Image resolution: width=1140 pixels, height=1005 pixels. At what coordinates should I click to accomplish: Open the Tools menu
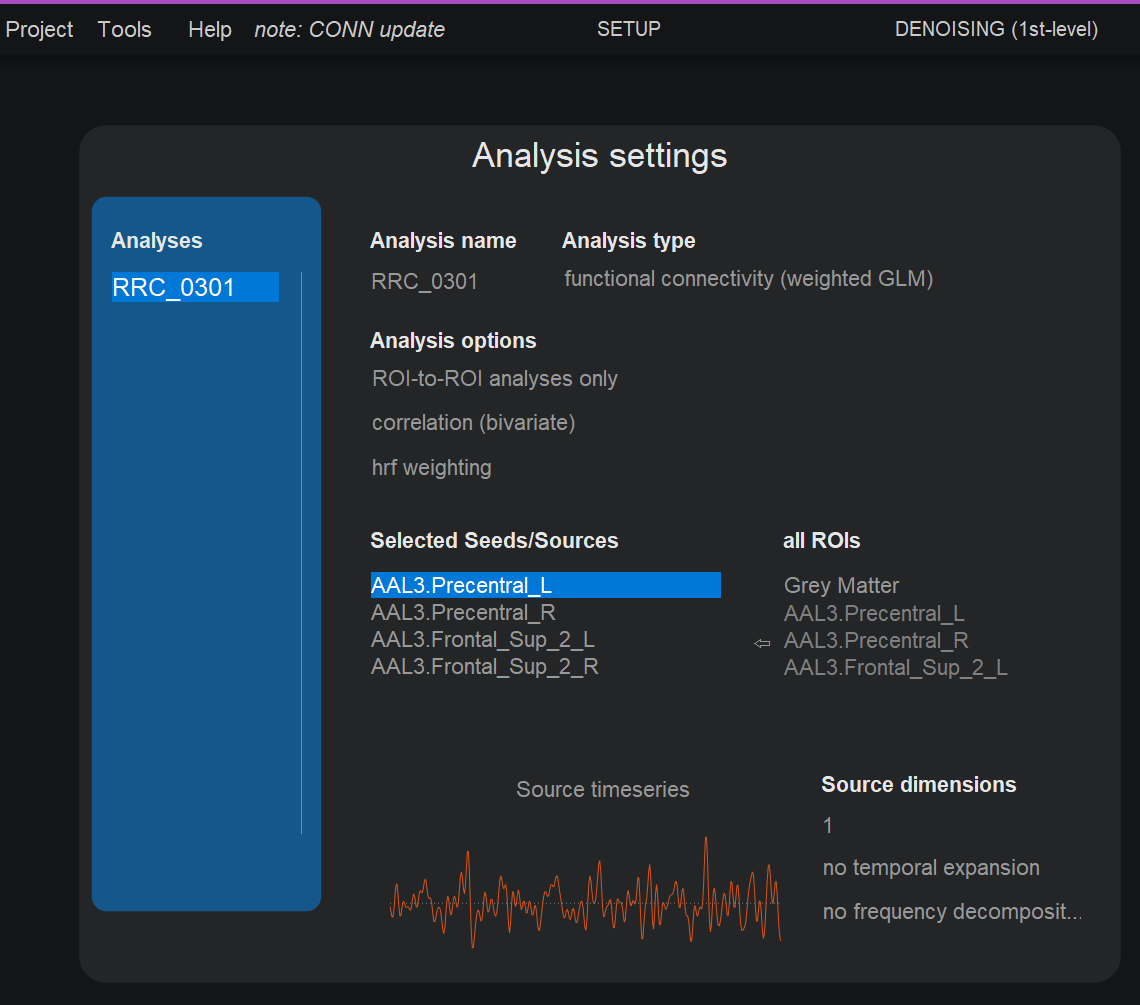(x=125, y=30)
